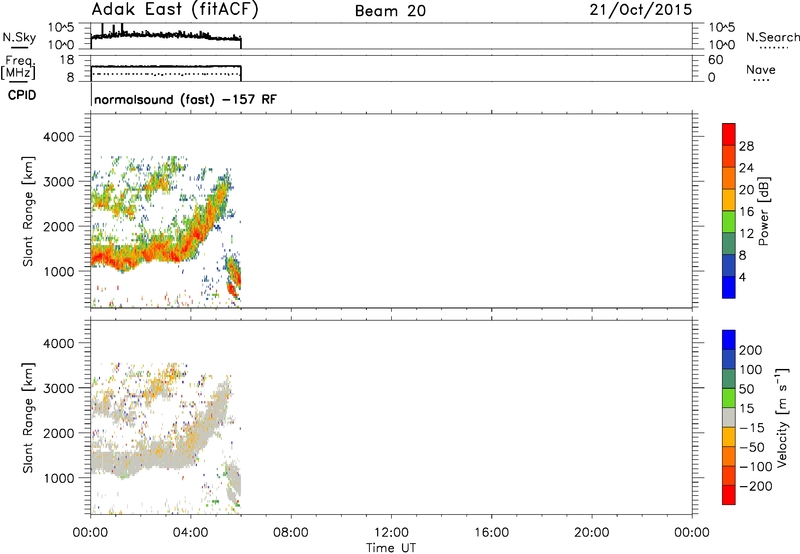800x554 pixels.
Task: Click the '12:00' time tick label
Action: [x=391, y=533]
